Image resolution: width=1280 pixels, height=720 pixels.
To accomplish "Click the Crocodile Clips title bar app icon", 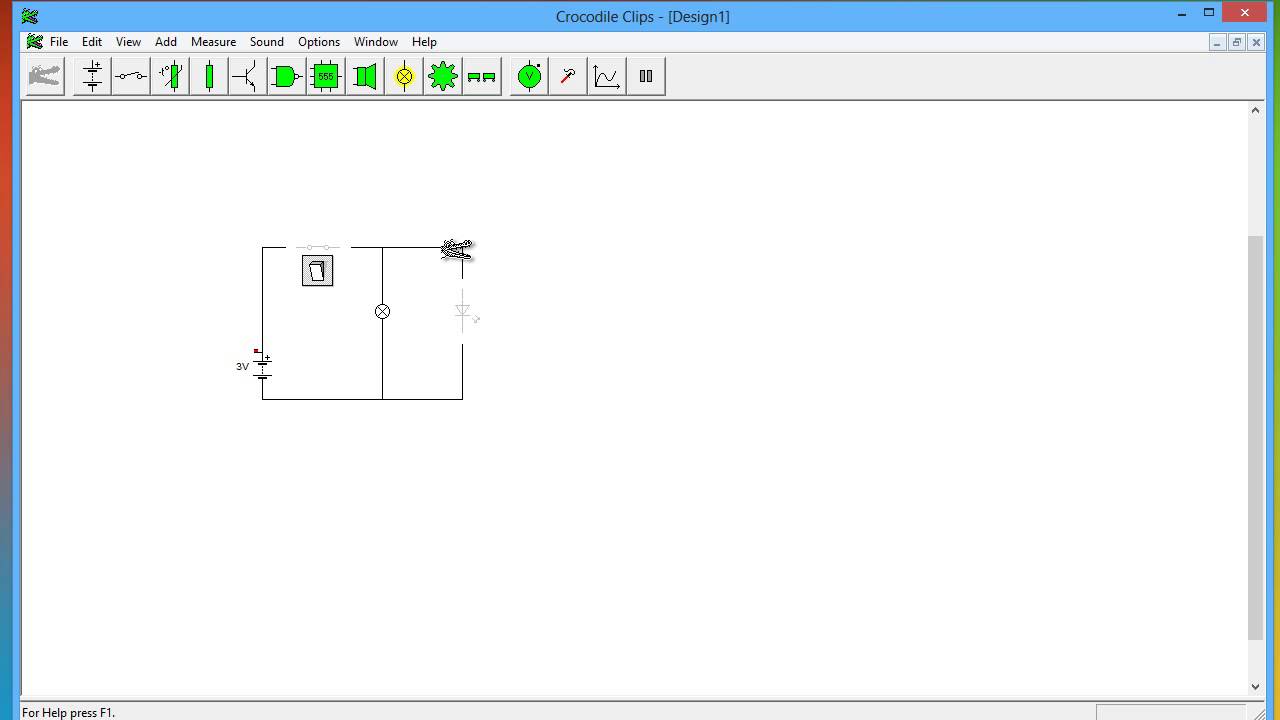I will [30, 16].
